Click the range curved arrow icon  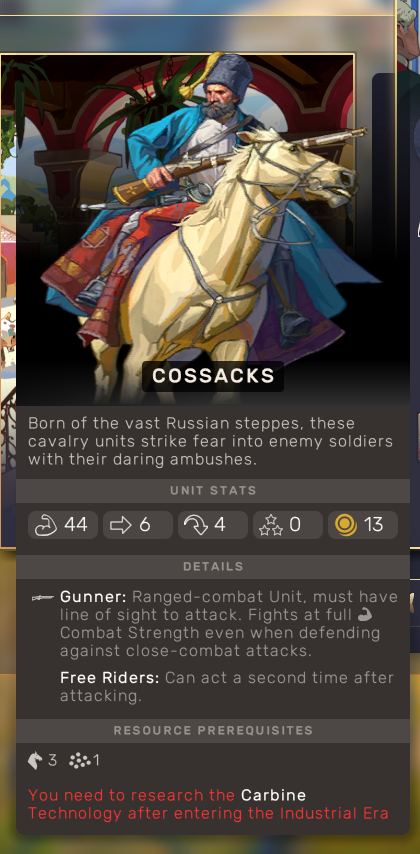tap(196, 525)
